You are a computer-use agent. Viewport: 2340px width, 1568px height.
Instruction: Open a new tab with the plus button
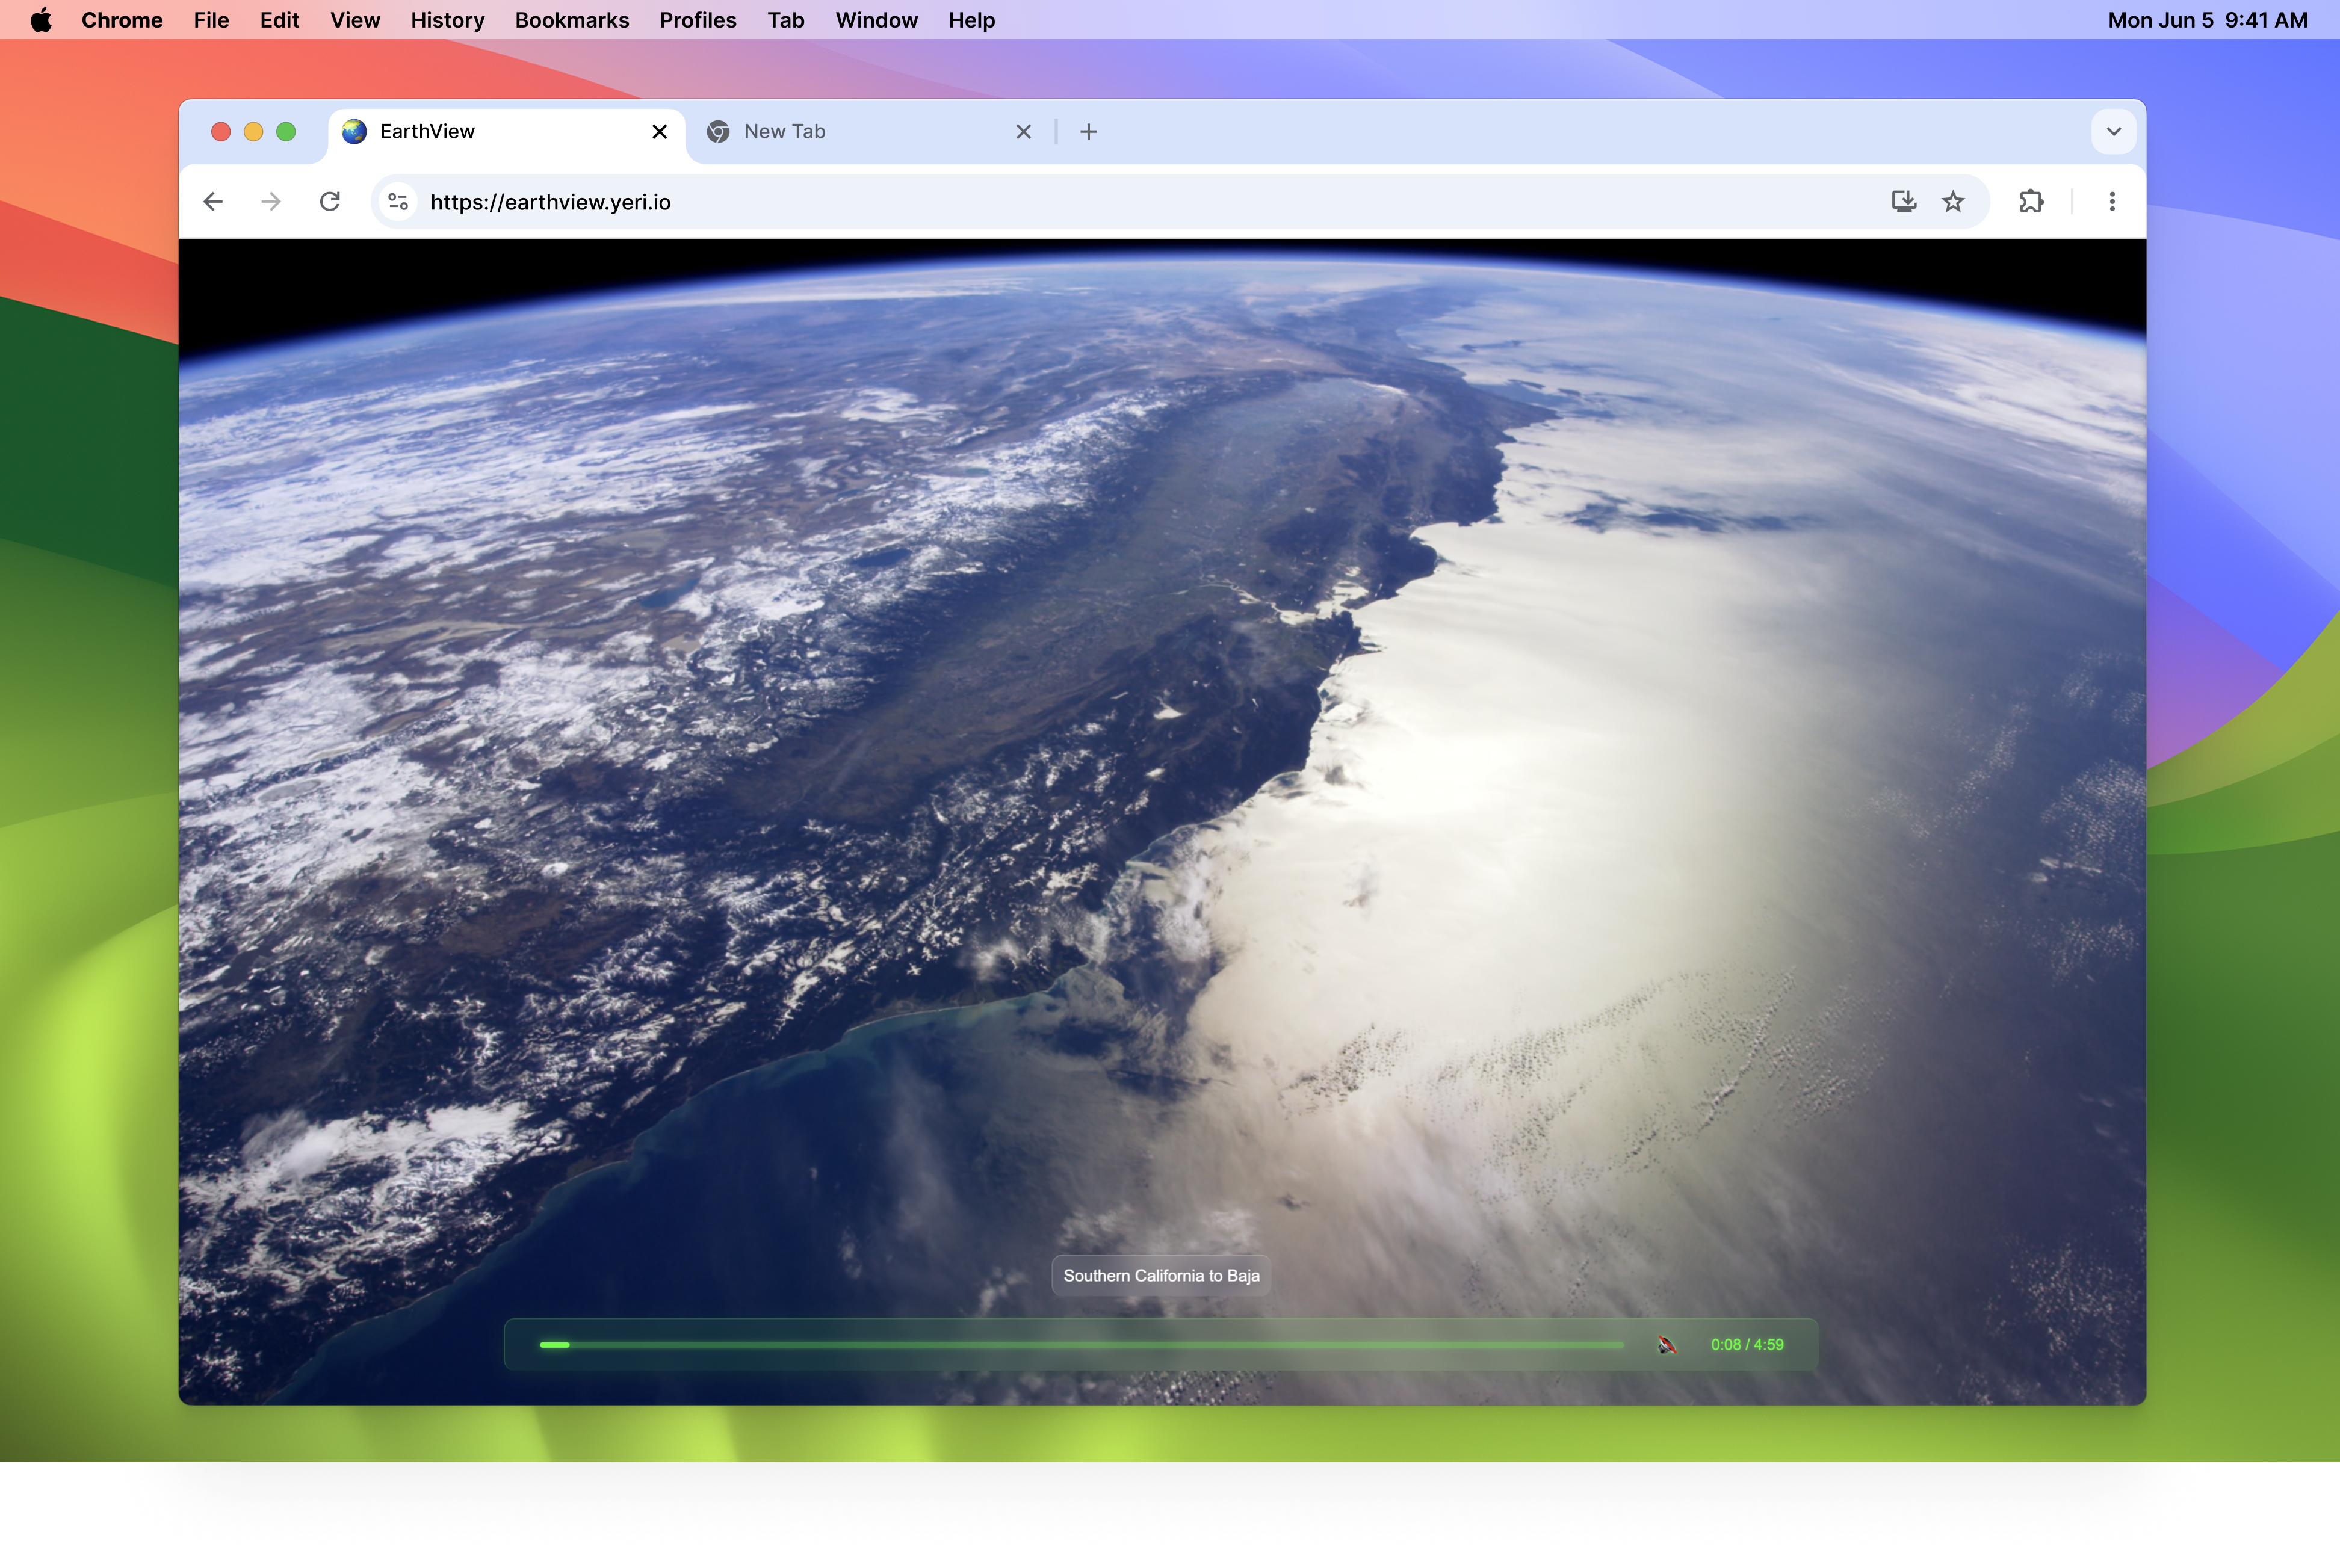click(x=1089, y=132)
